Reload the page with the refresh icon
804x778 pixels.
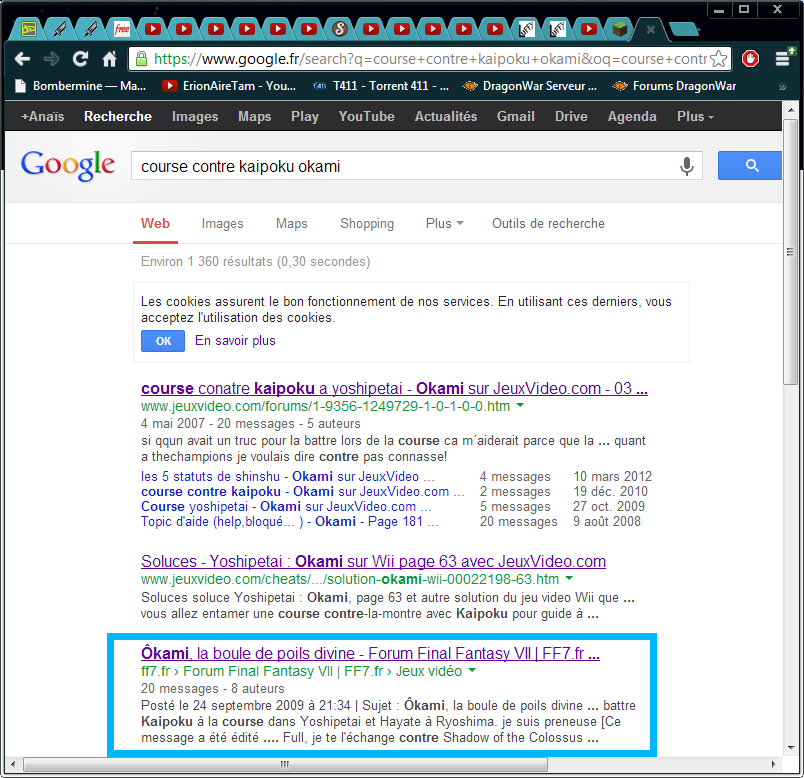tap(81, 59)
